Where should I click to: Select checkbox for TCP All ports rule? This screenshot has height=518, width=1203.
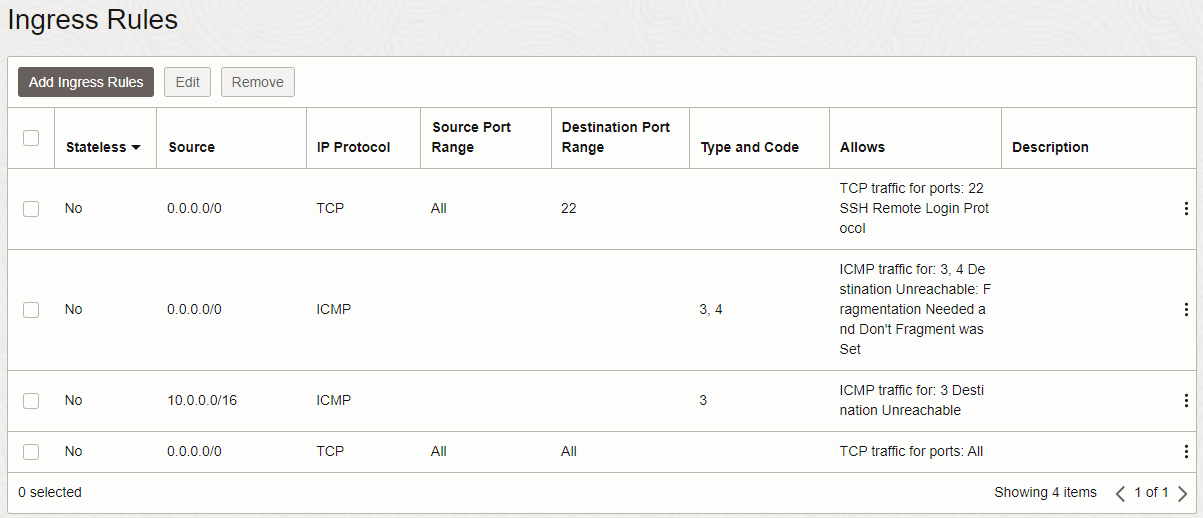(31, 452)
